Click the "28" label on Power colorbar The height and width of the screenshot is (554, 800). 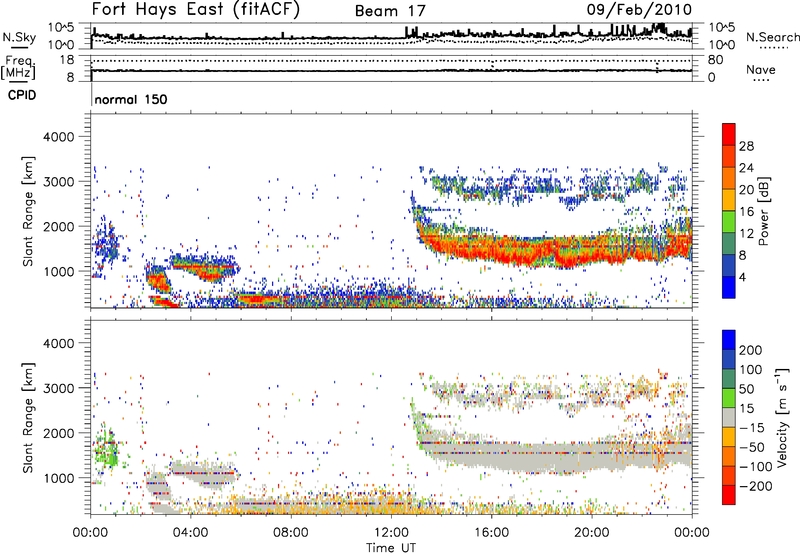click(746, 146)
